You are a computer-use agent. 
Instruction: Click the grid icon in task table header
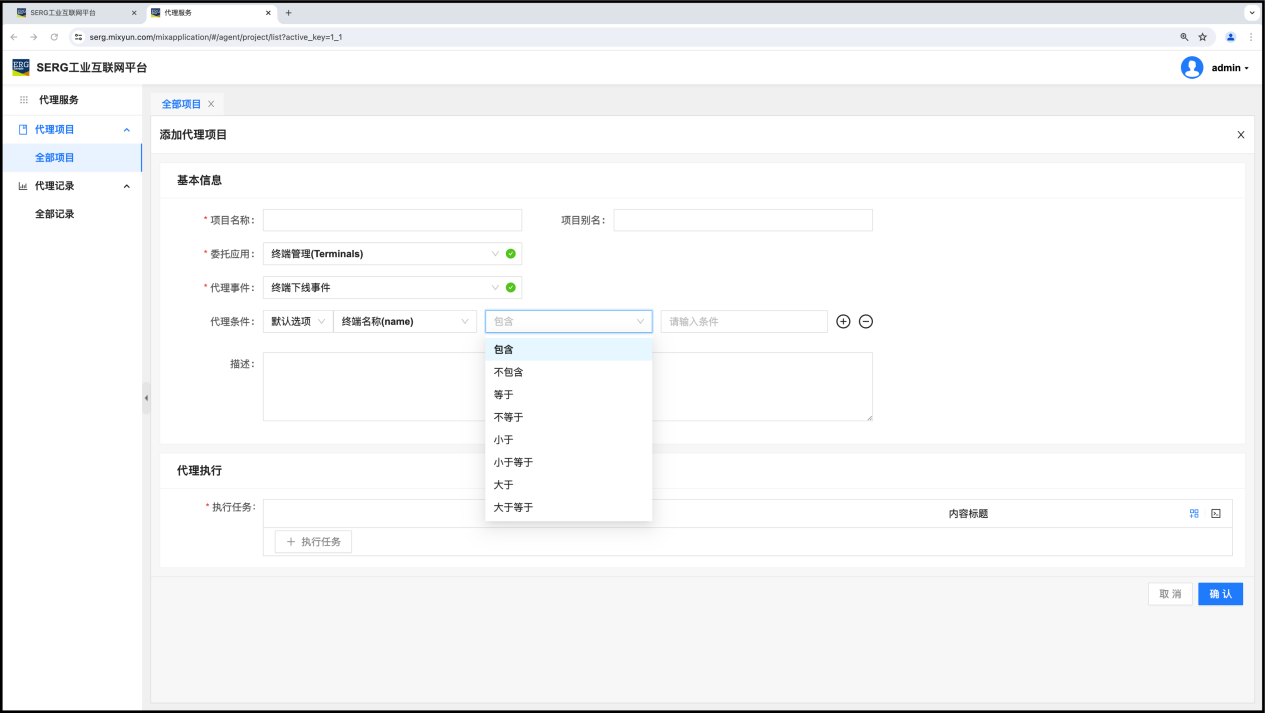coord(1194,513)
